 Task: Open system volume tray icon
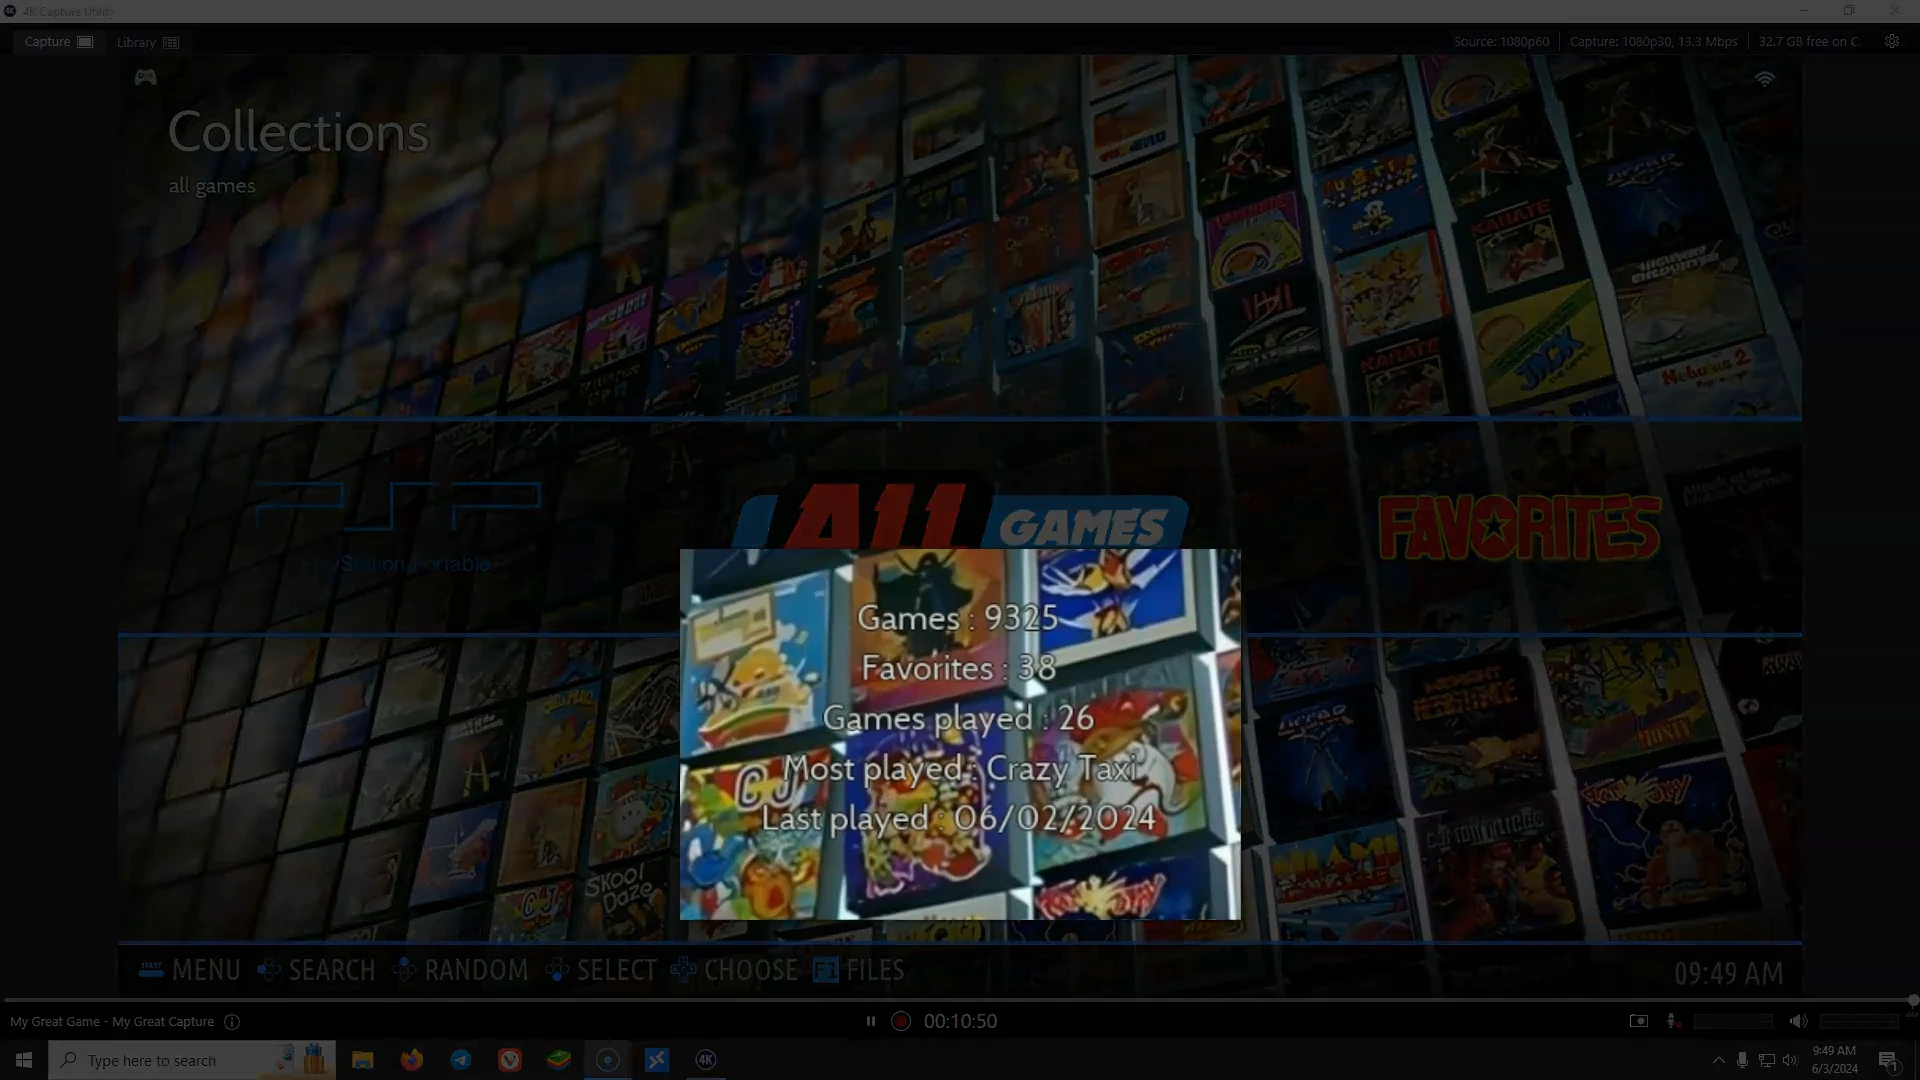[1790, 1061]
